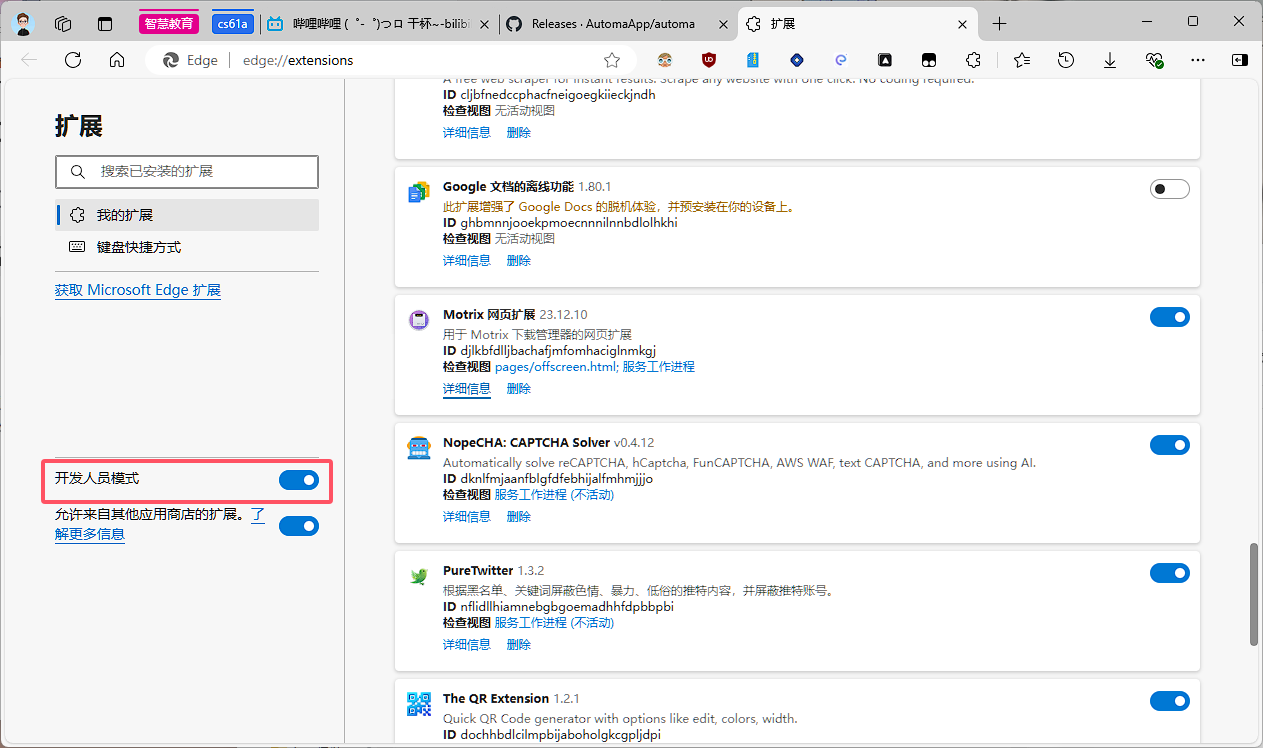Open the Edge profile avatar menu

point(24,23)
